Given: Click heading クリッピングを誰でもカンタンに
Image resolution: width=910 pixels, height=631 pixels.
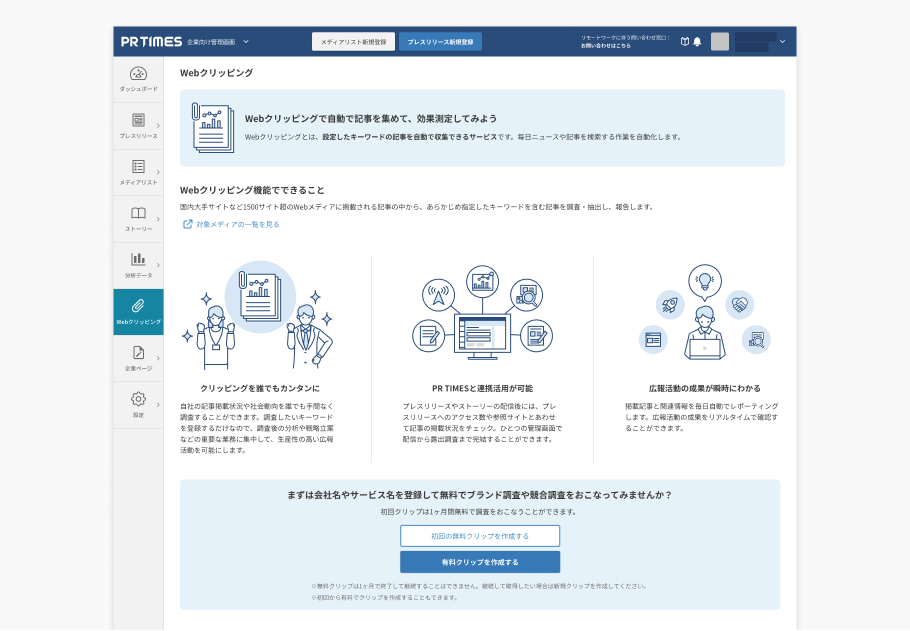Looking at the screenshot, I should coord(259,388).
